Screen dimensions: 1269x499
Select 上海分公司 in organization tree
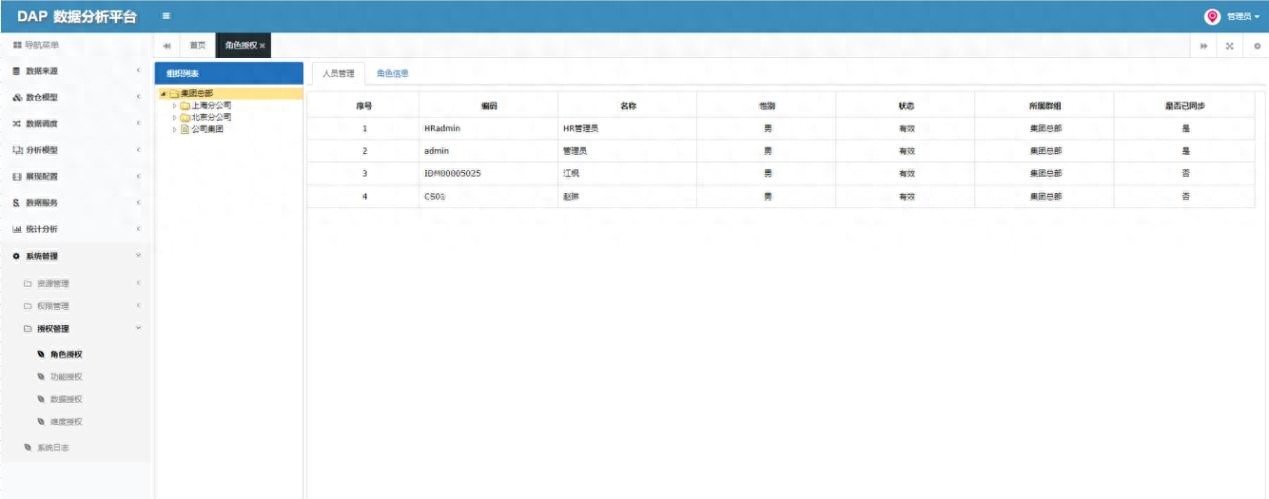coord(211,105)
